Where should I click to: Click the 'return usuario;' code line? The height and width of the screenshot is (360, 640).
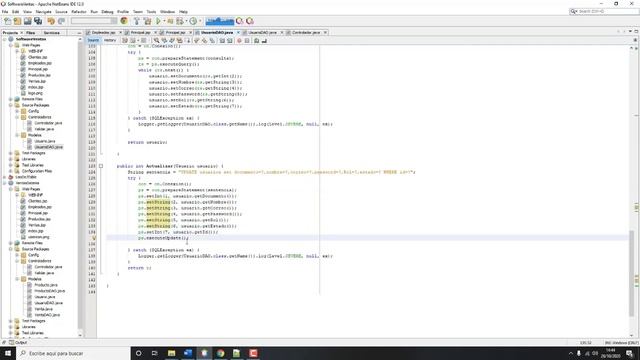click(x=147, y=142)
